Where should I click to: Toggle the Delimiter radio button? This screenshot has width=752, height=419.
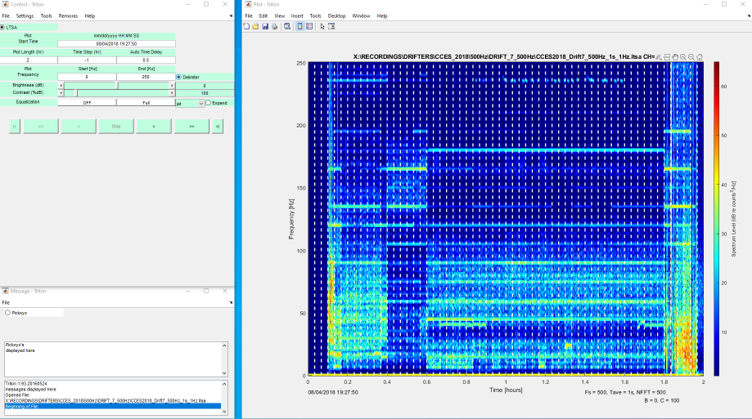pyautogui.click(x=179, y=77)
